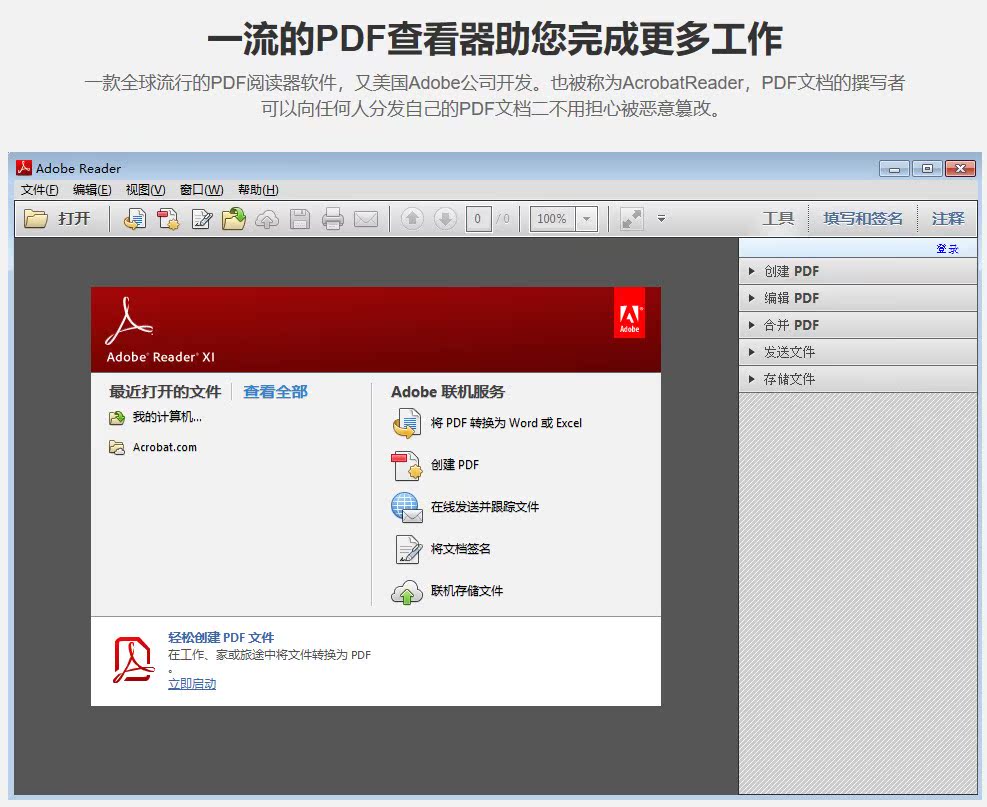Screen dimensions: 987x807
Task: Select the 将 PDF 转换为 Word 或 Excel icon
Action: click(x=406, y=424)
